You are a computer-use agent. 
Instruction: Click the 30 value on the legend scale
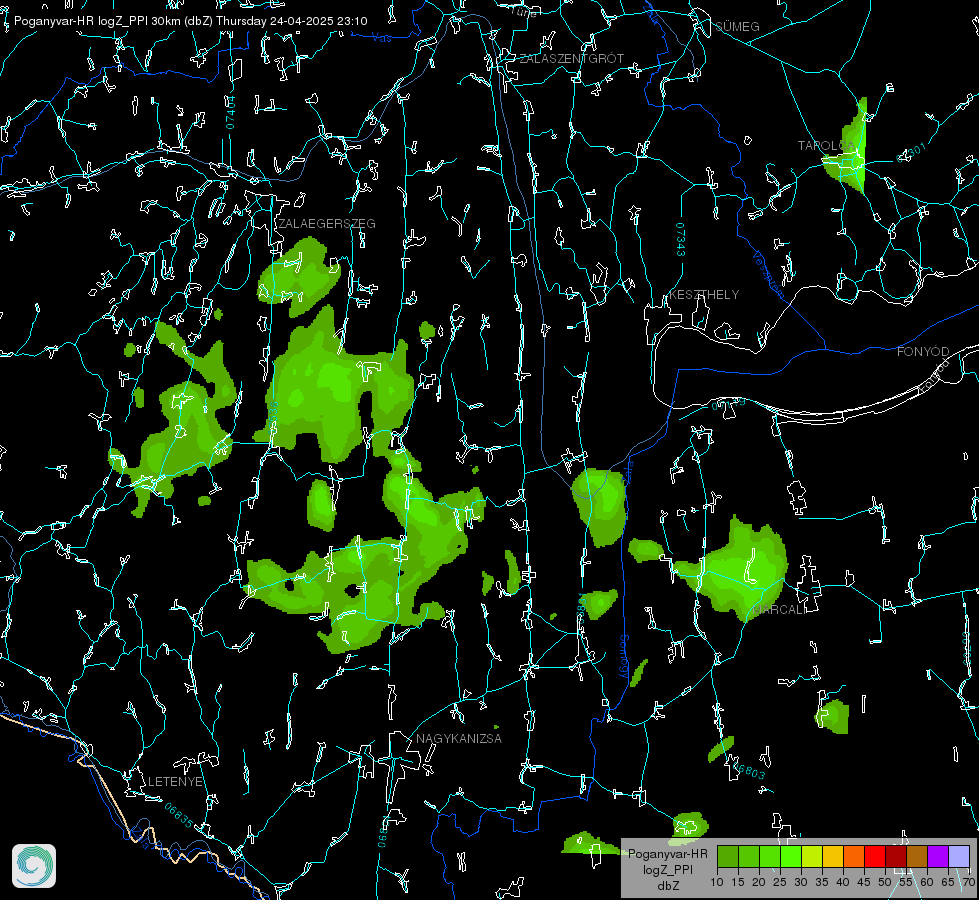click(x=801, y=882)
